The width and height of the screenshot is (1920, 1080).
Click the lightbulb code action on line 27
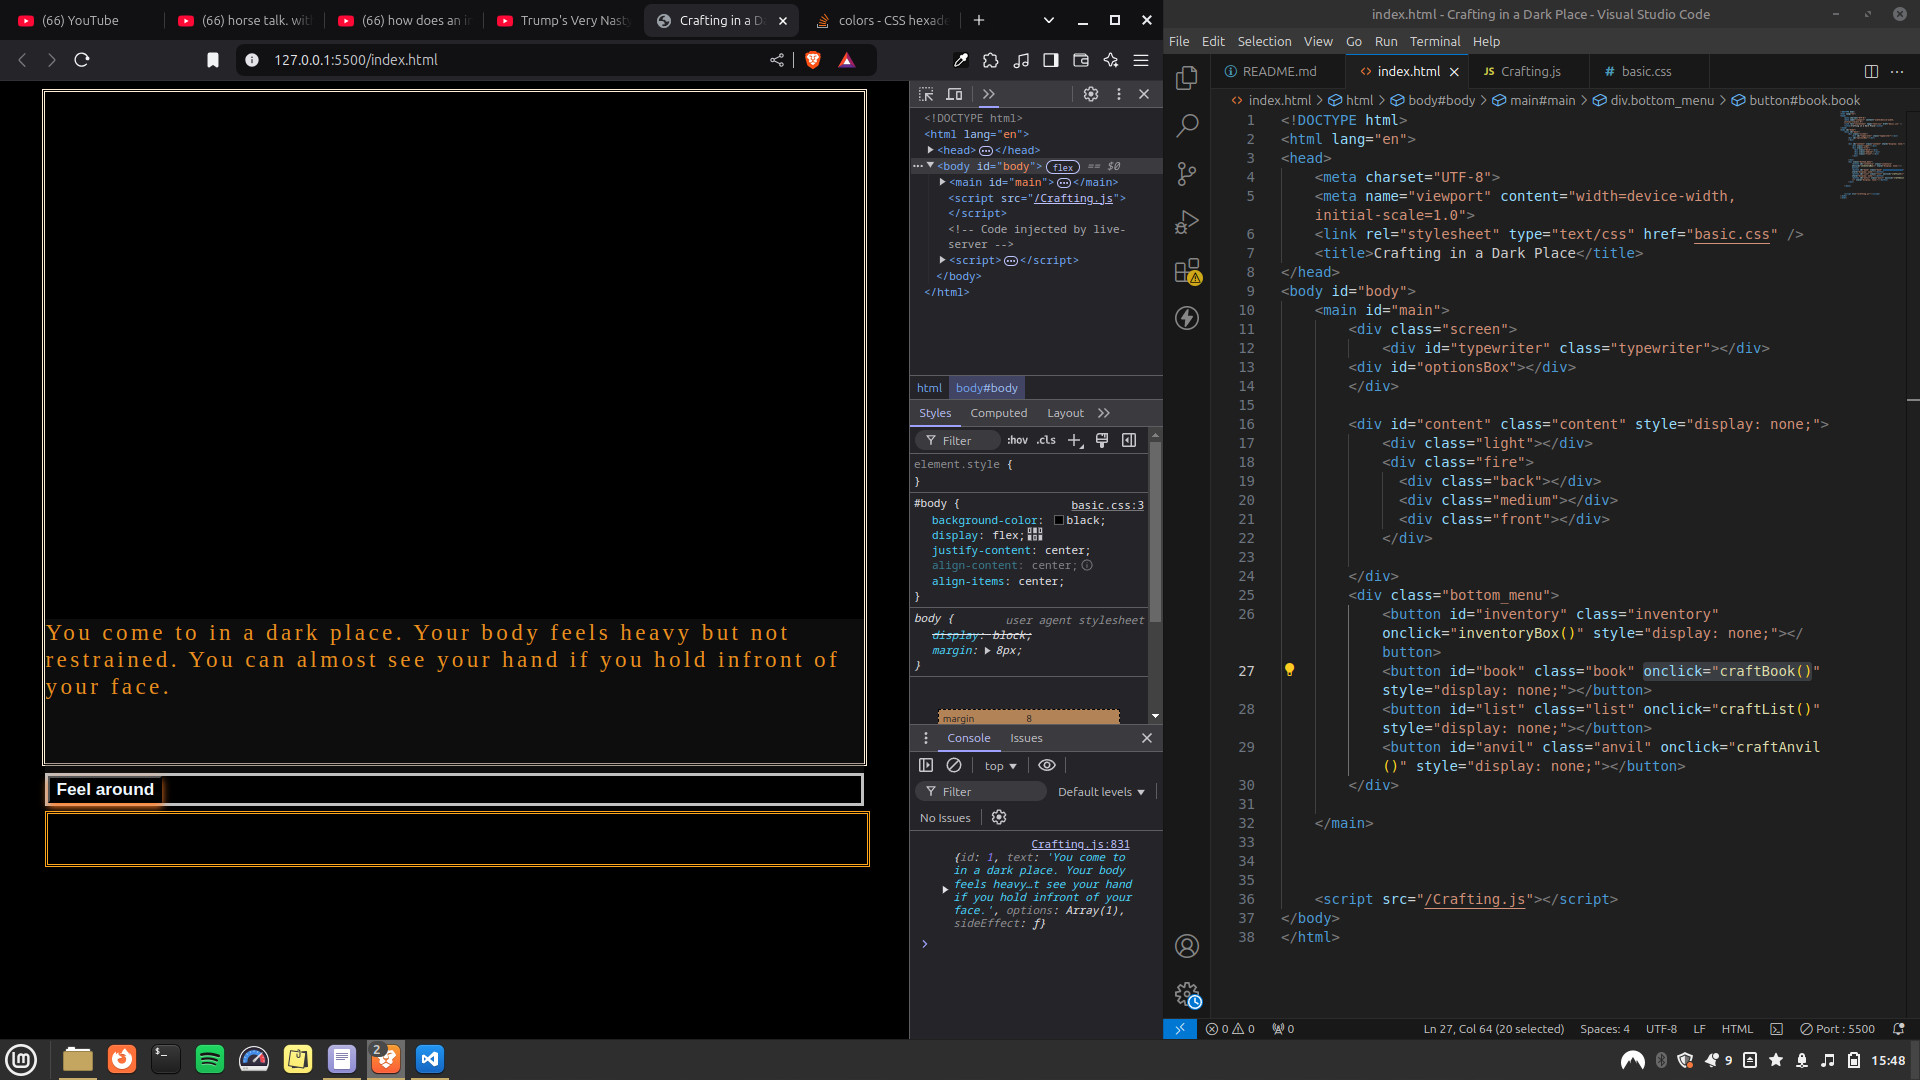tap(1289, 670)
